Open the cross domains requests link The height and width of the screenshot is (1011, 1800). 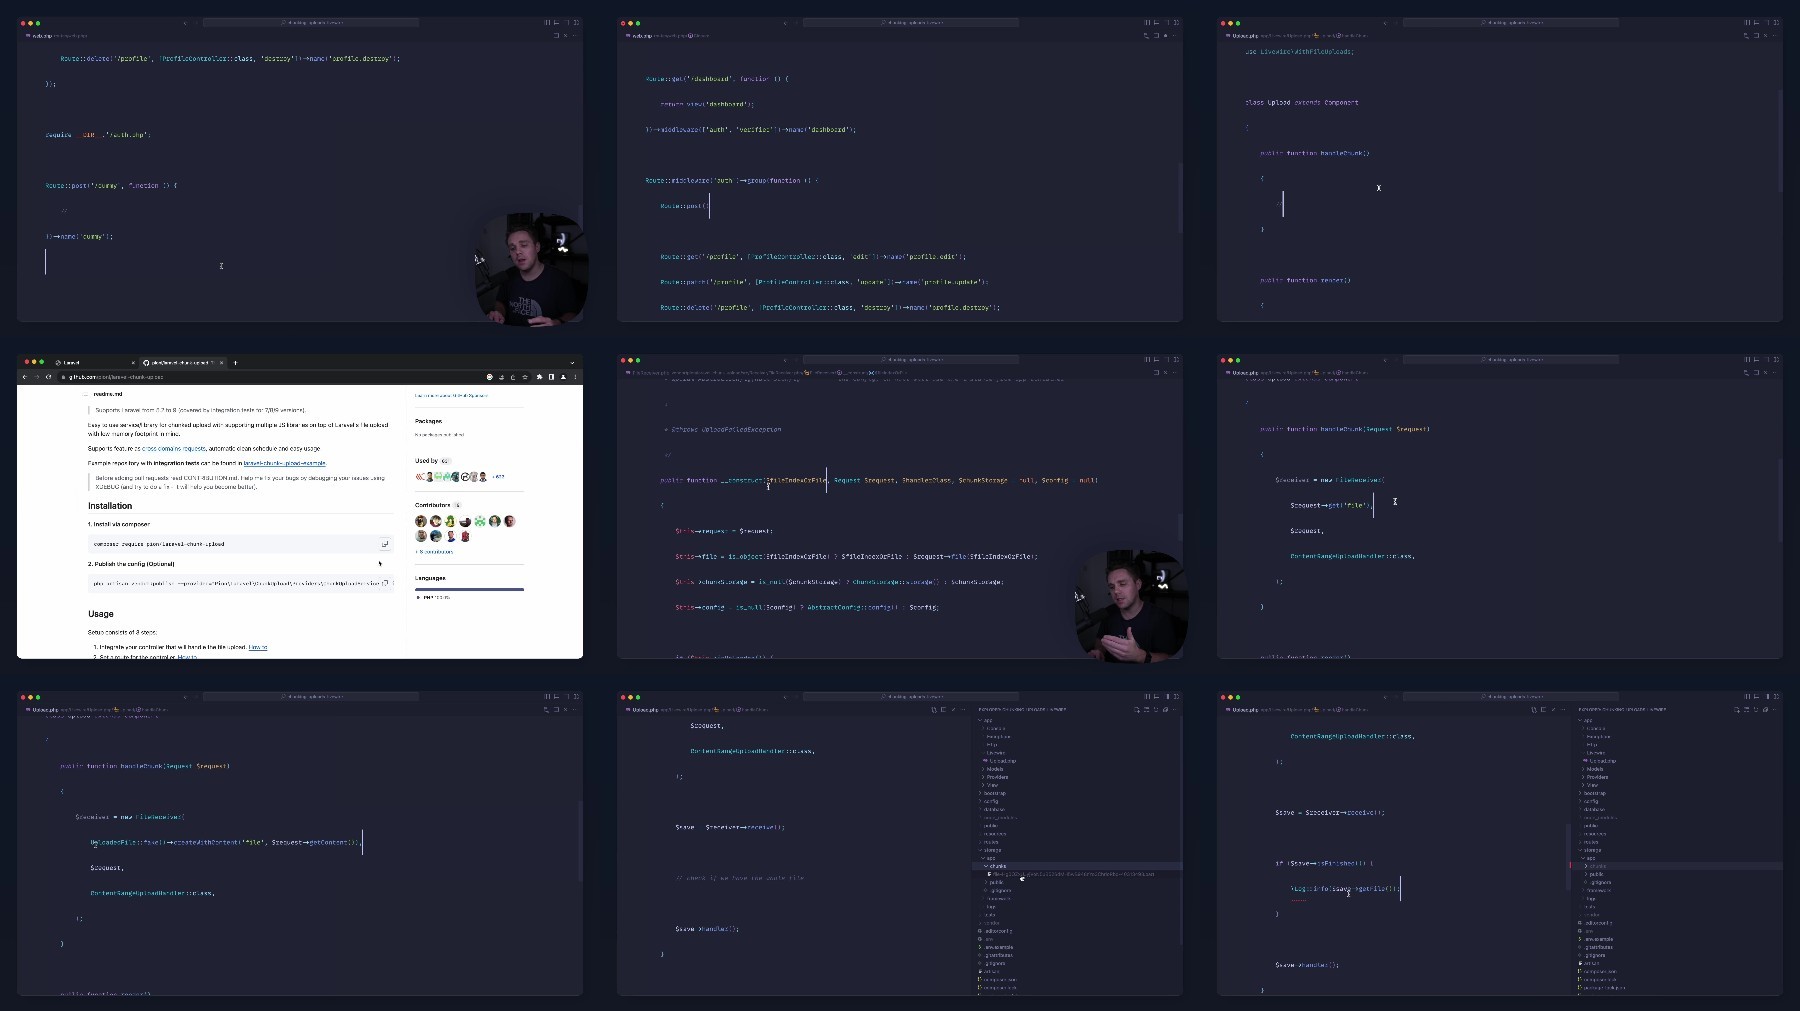[173, 449]
